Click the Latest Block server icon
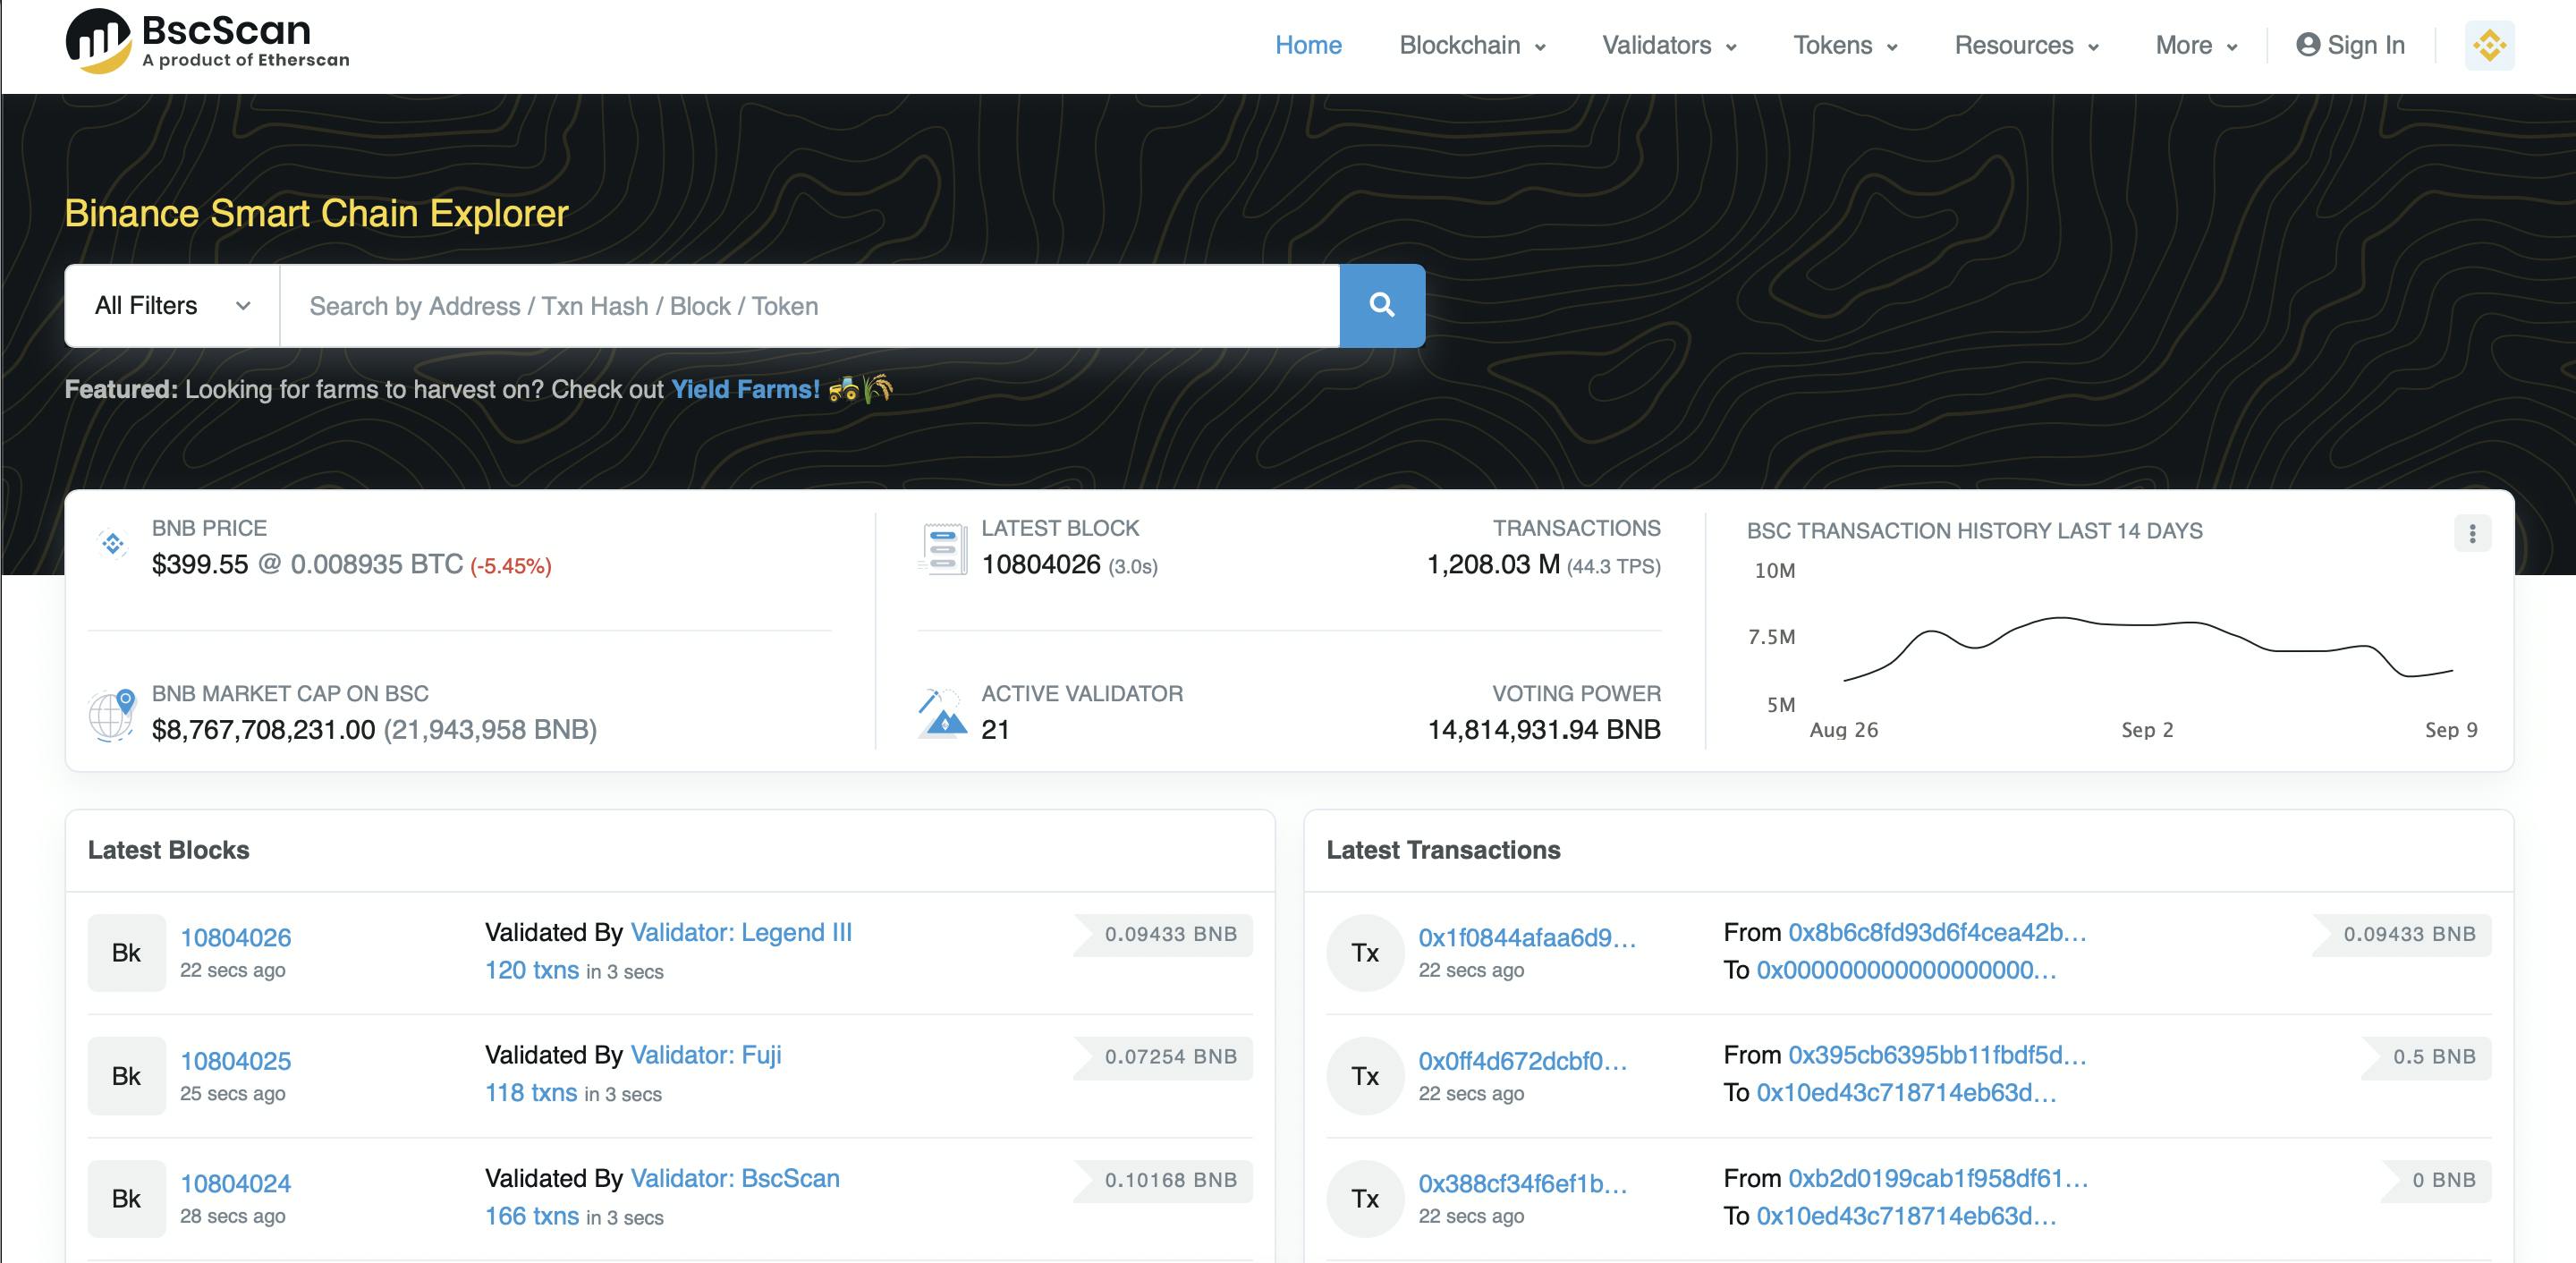2576x1263 pixels. tap(943, 549)
